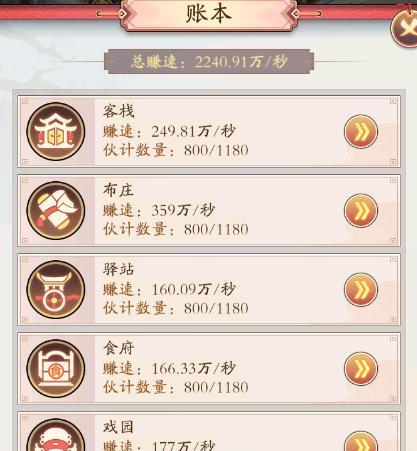Image resolution: width=417 pixels, height=451 pixels.
Task: Expand 布庄 details with arrow button
Action: pos(361,211)
